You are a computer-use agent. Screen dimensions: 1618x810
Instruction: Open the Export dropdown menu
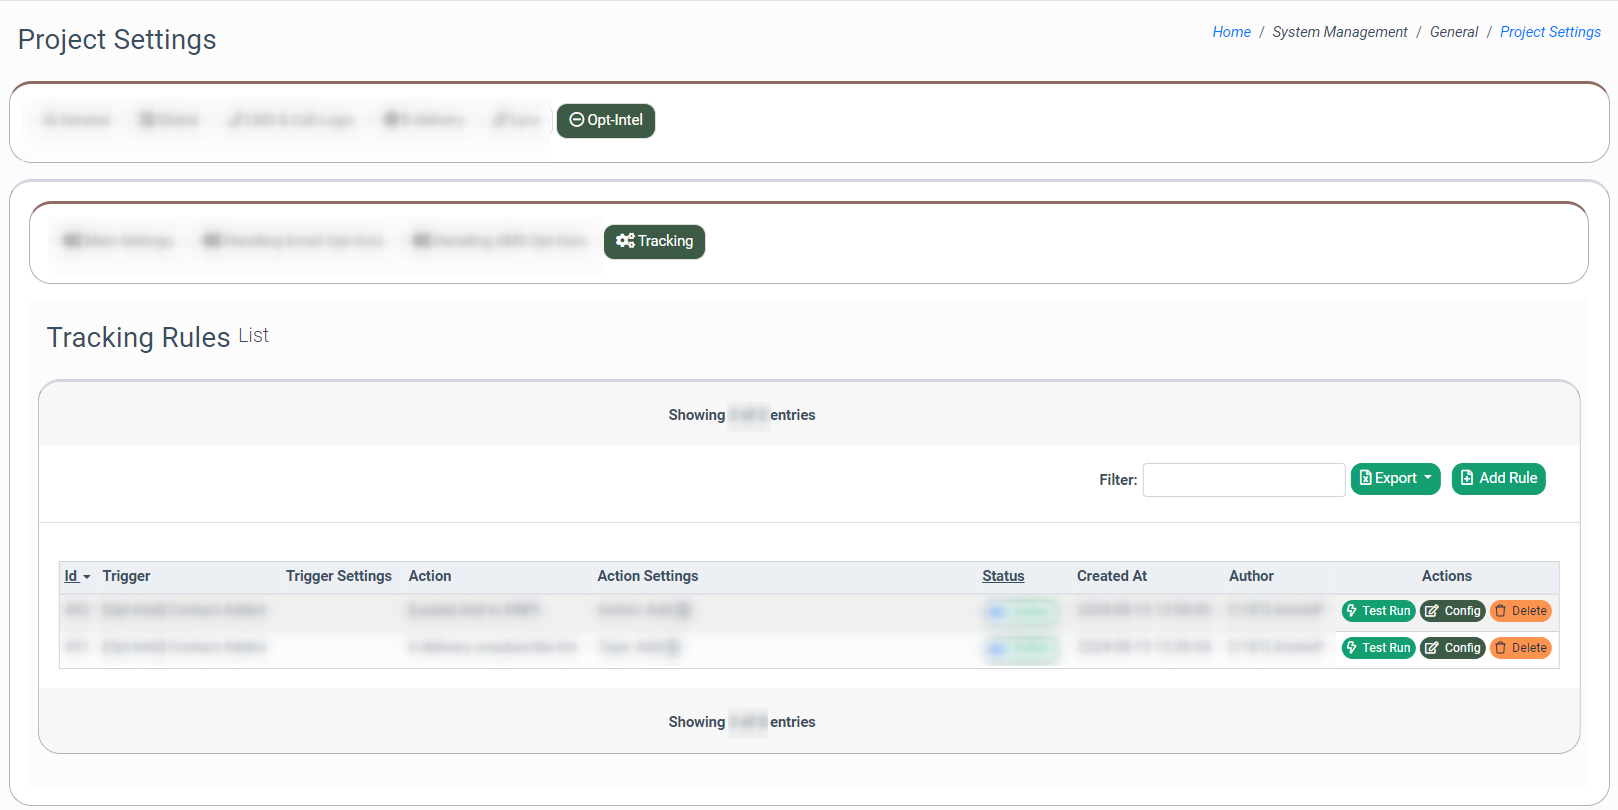tap(1395, 479)
